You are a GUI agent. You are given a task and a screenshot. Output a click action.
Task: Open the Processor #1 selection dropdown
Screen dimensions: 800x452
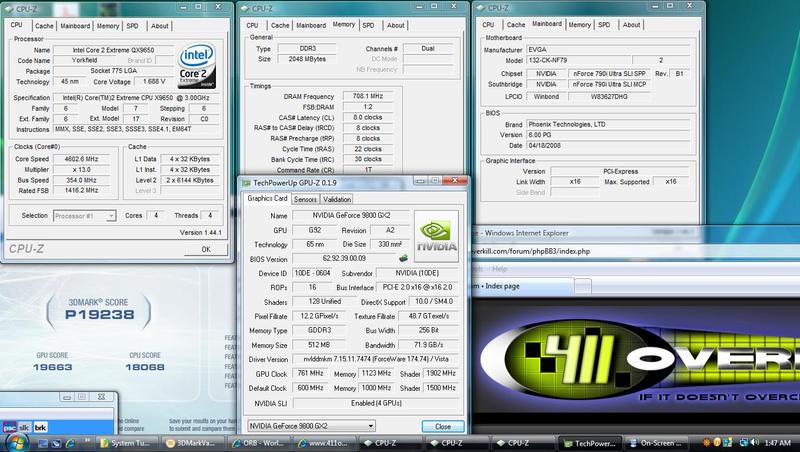(x=84, y=216)
